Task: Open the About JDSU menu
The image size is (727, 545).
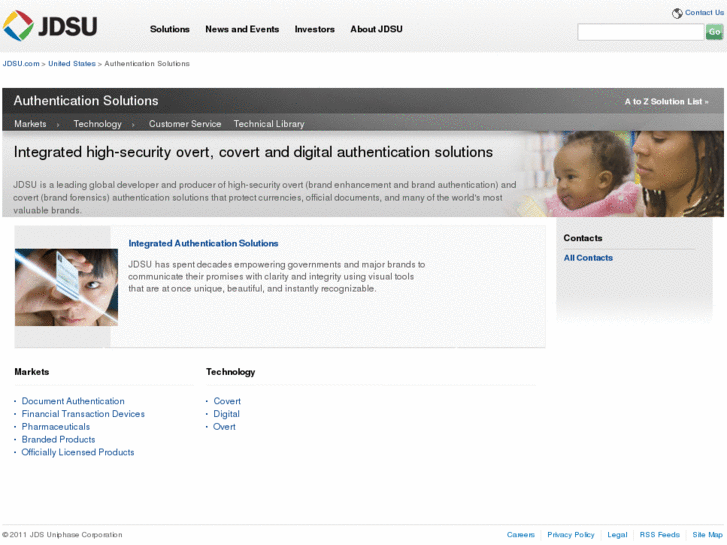Action: [x=376, y=29]
